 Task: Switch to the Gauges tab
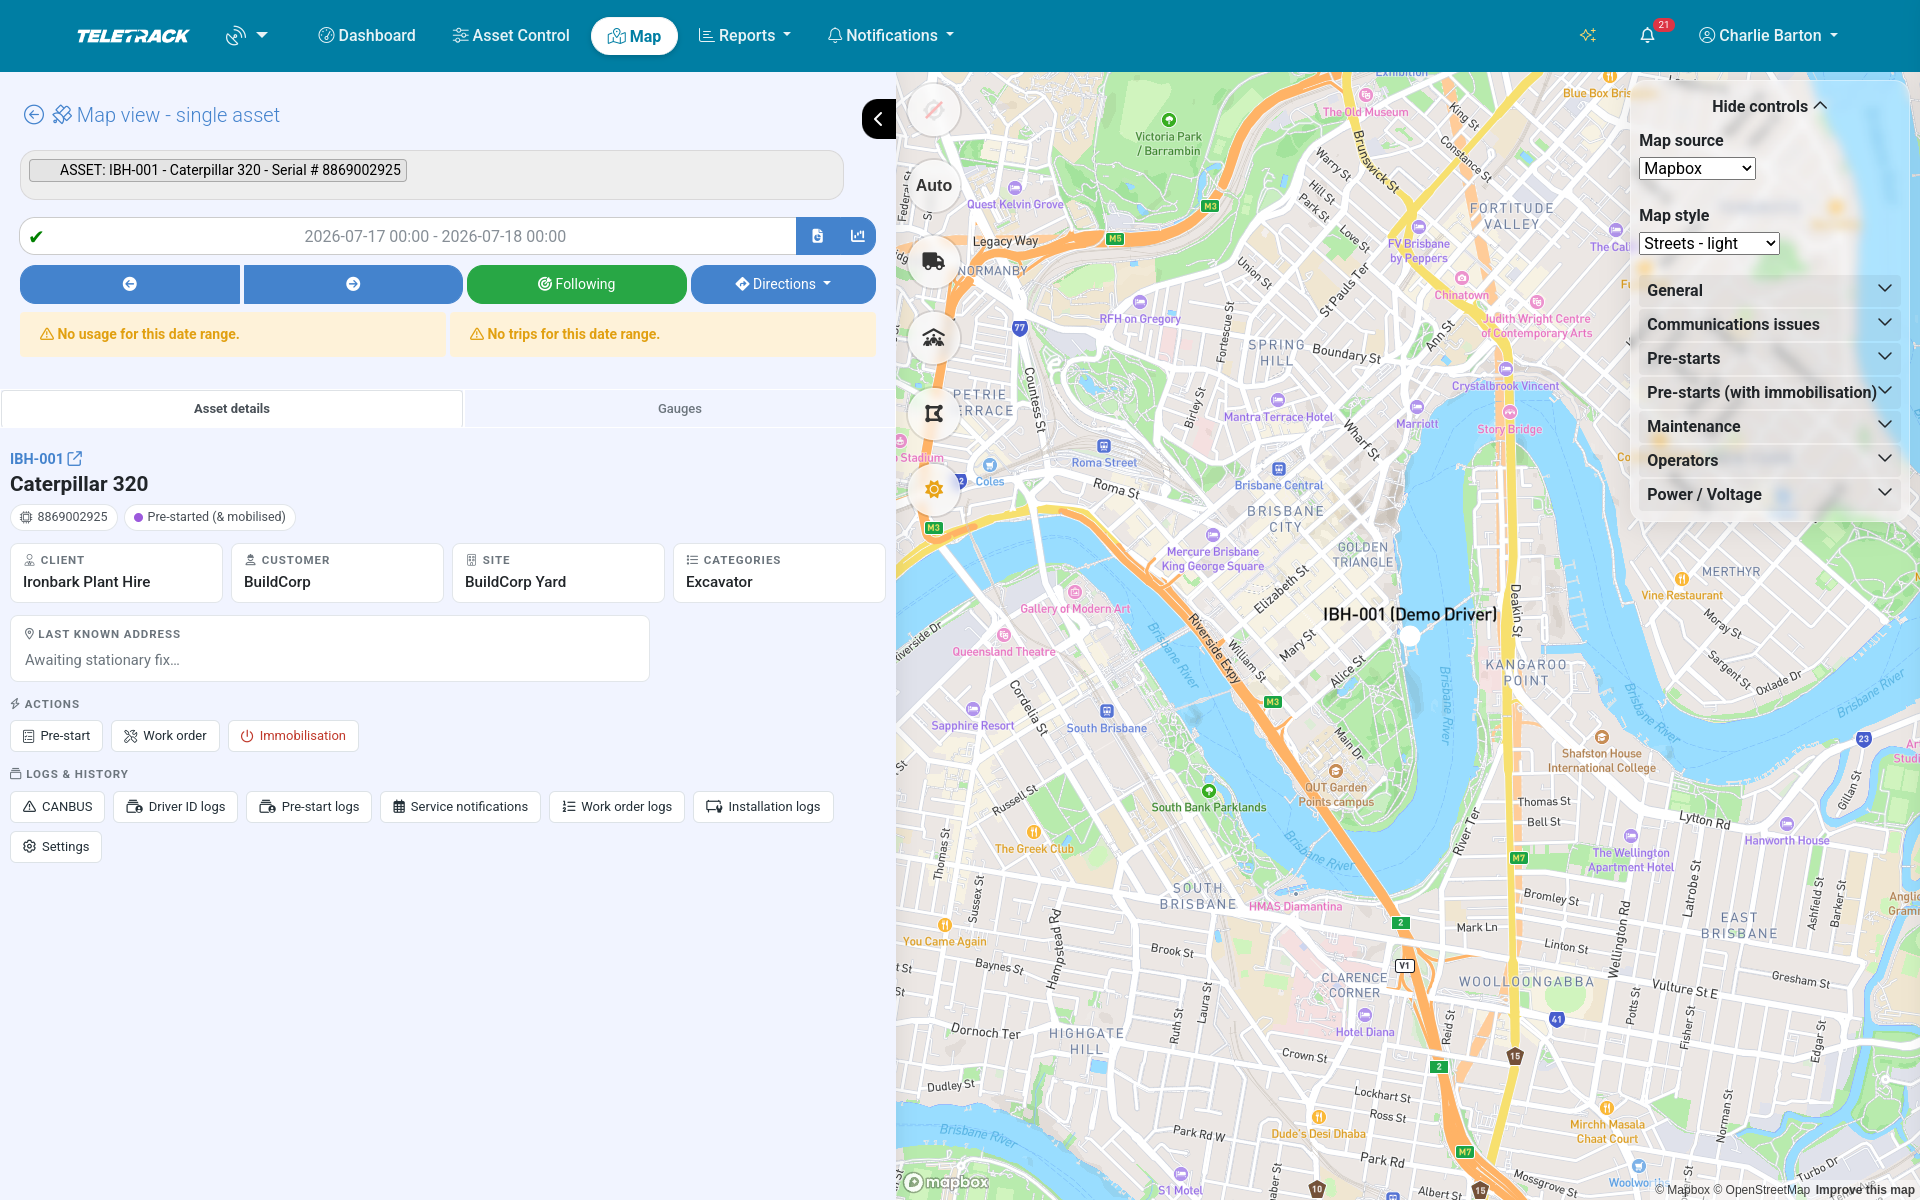pos(680,409)
